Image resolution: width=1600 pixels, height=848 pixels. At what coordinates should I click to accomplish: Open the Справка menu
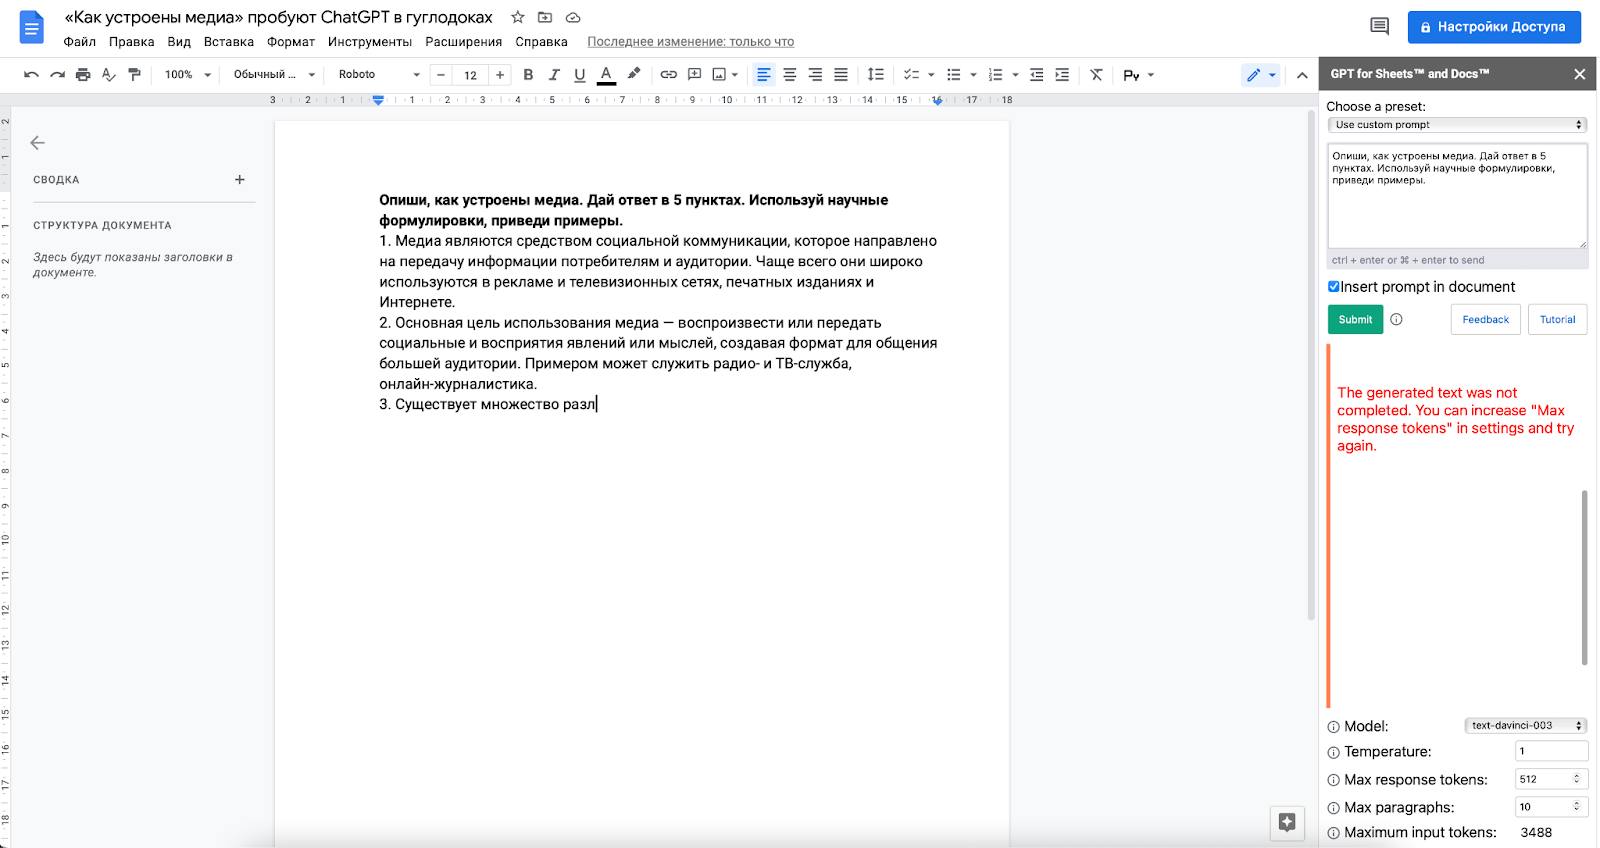pyautogui.click(x=542, y=42)
